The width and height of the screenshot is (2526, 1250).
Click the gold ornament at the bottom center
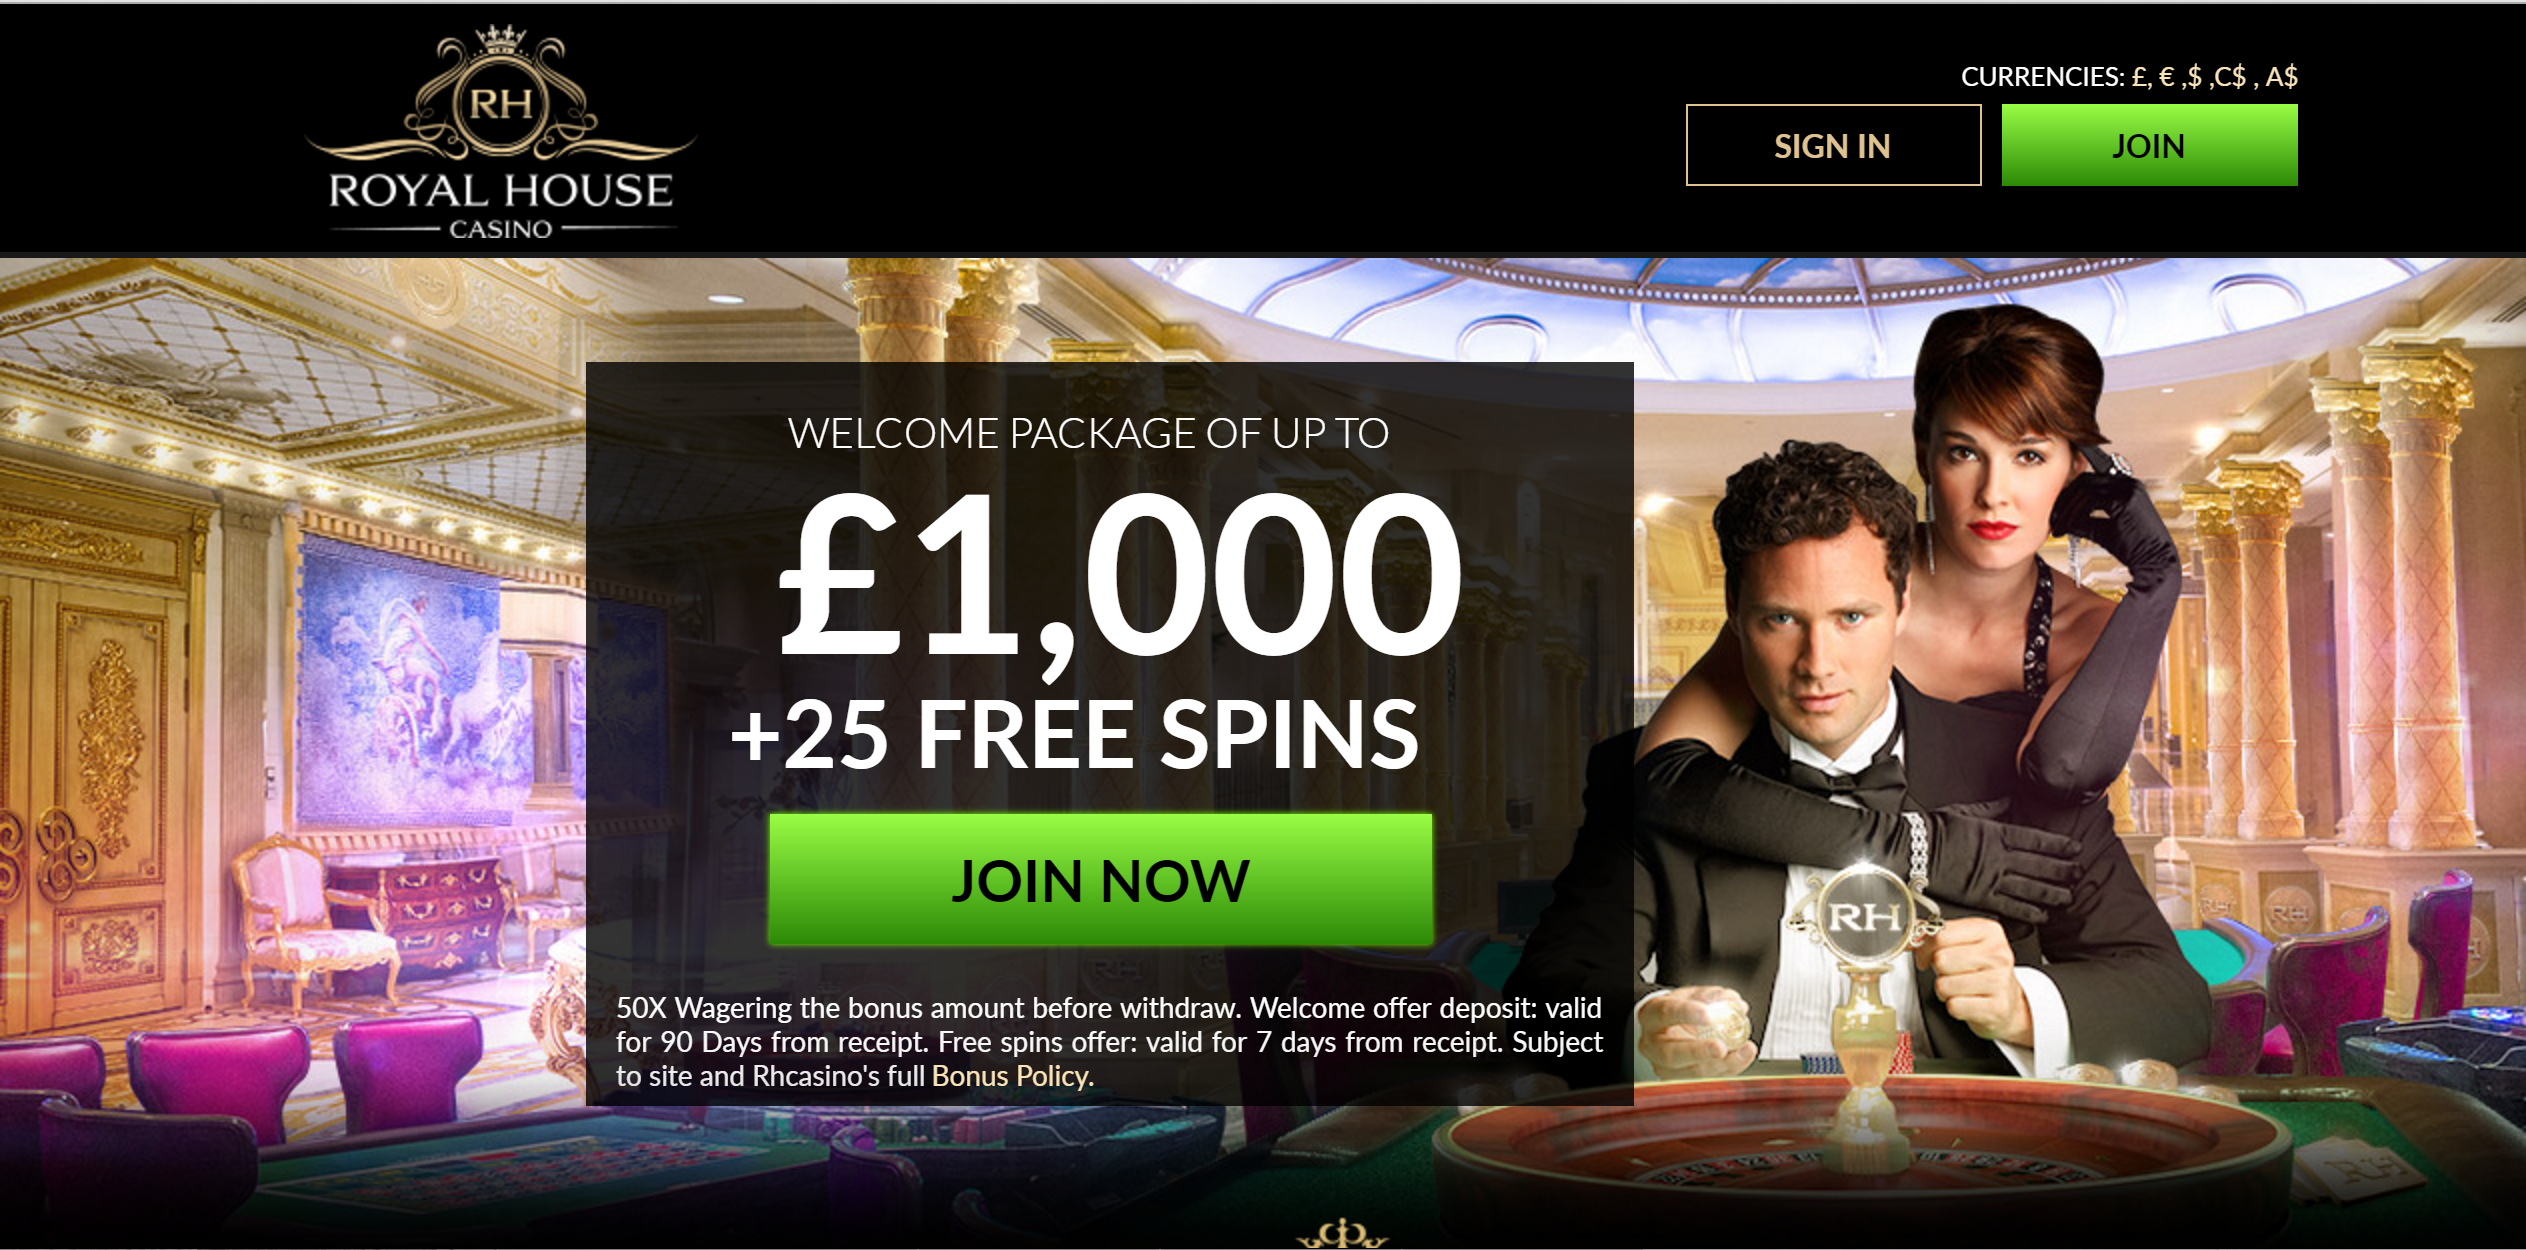point(1342,1234)
